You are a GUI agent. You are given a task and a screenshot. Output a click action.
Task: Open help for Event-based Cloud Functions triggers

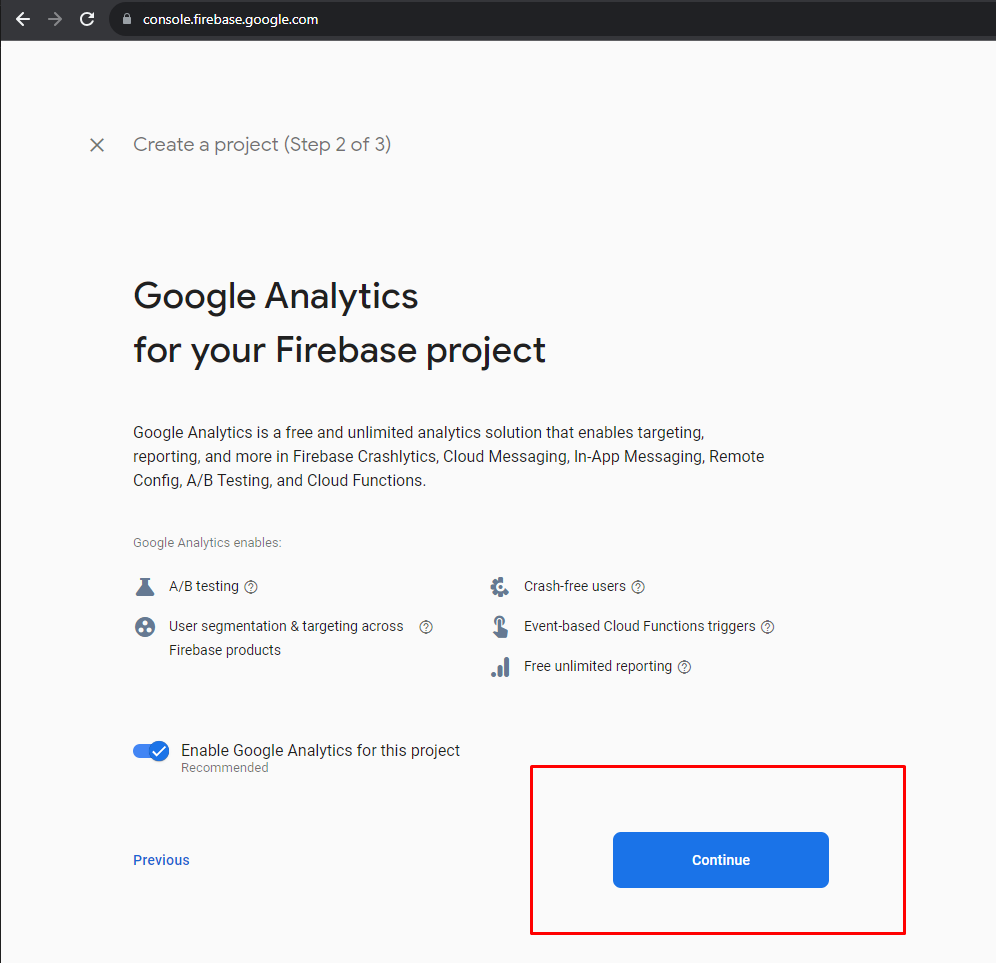768,627
